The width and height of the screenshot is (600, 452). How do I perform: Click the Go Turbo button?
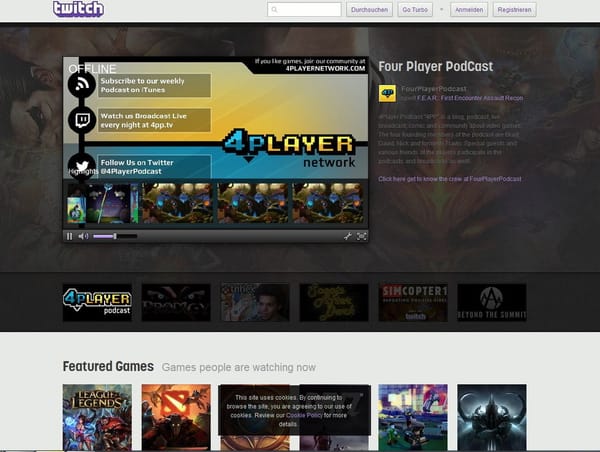pyautogui.click(x=415, y=10)
